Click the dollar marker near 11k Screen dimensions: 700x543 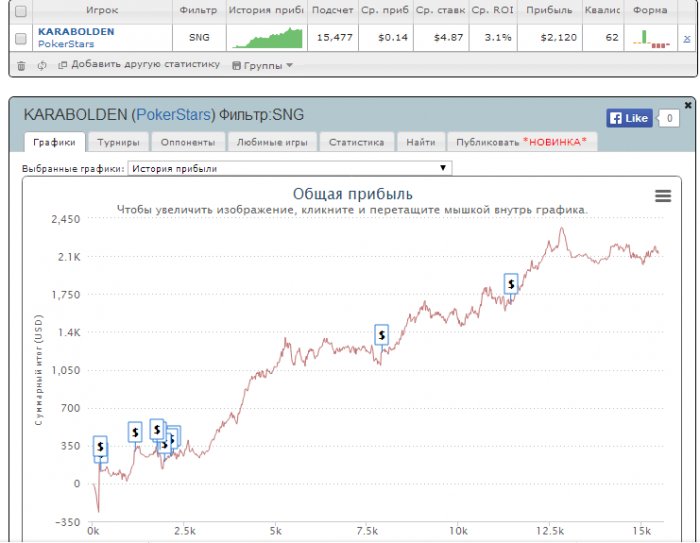(511, 284)
